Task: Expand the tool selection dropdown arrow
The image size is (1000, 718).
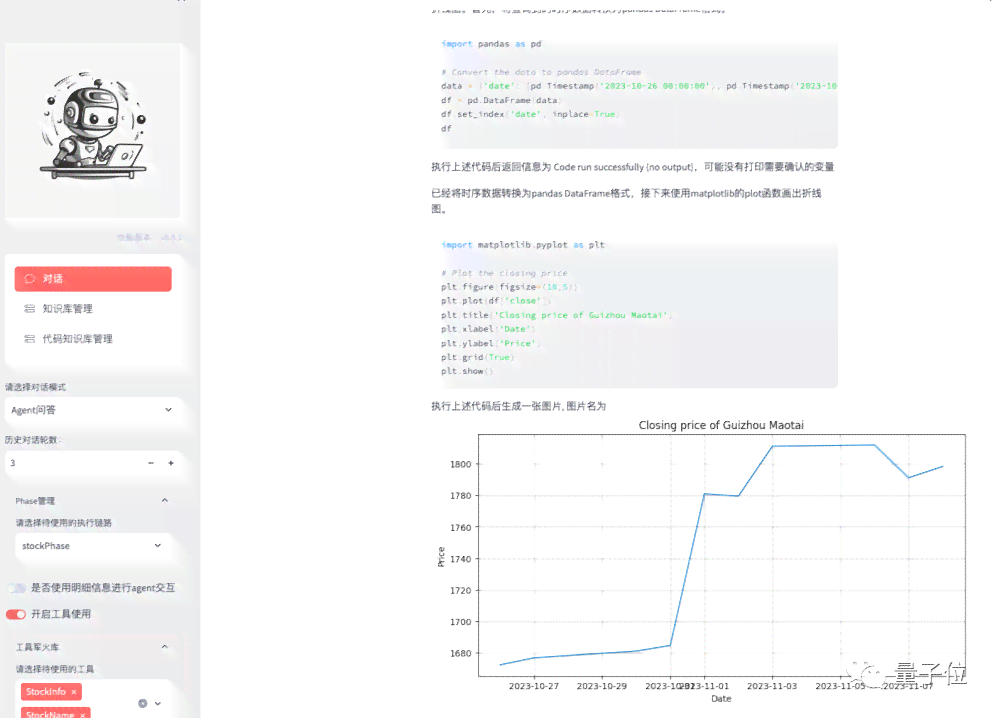Action: point(158,703)
